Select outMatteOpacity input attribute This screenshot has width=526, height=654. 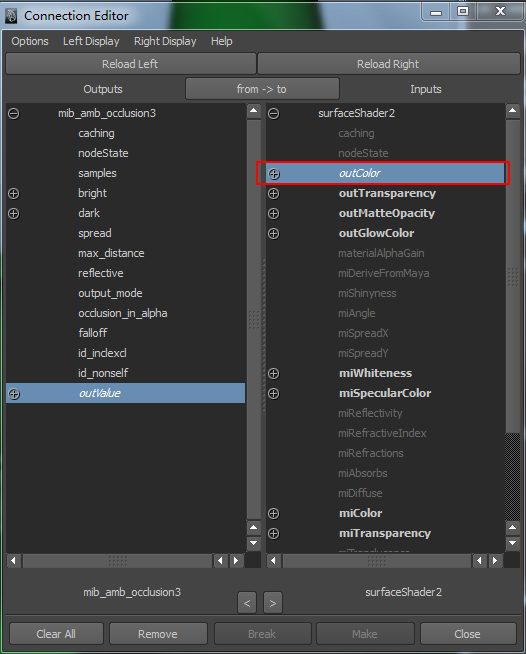(x=385, y=214)
